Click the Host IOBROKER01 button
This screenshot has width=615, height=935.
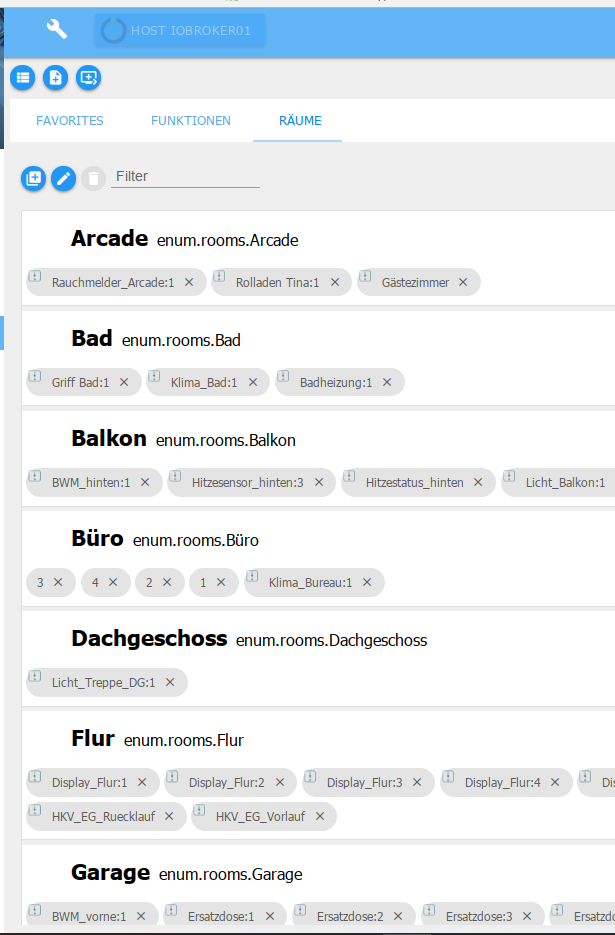[180, 30]
